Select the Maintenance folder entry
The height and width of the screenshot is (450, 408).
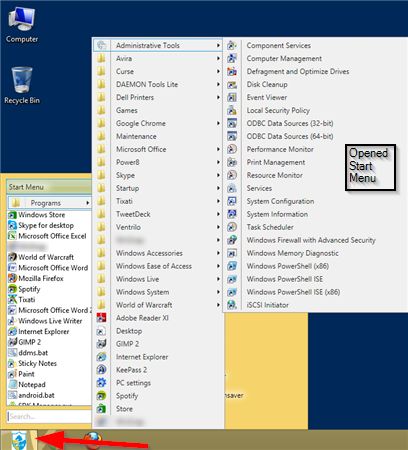(x=158, y=136)
